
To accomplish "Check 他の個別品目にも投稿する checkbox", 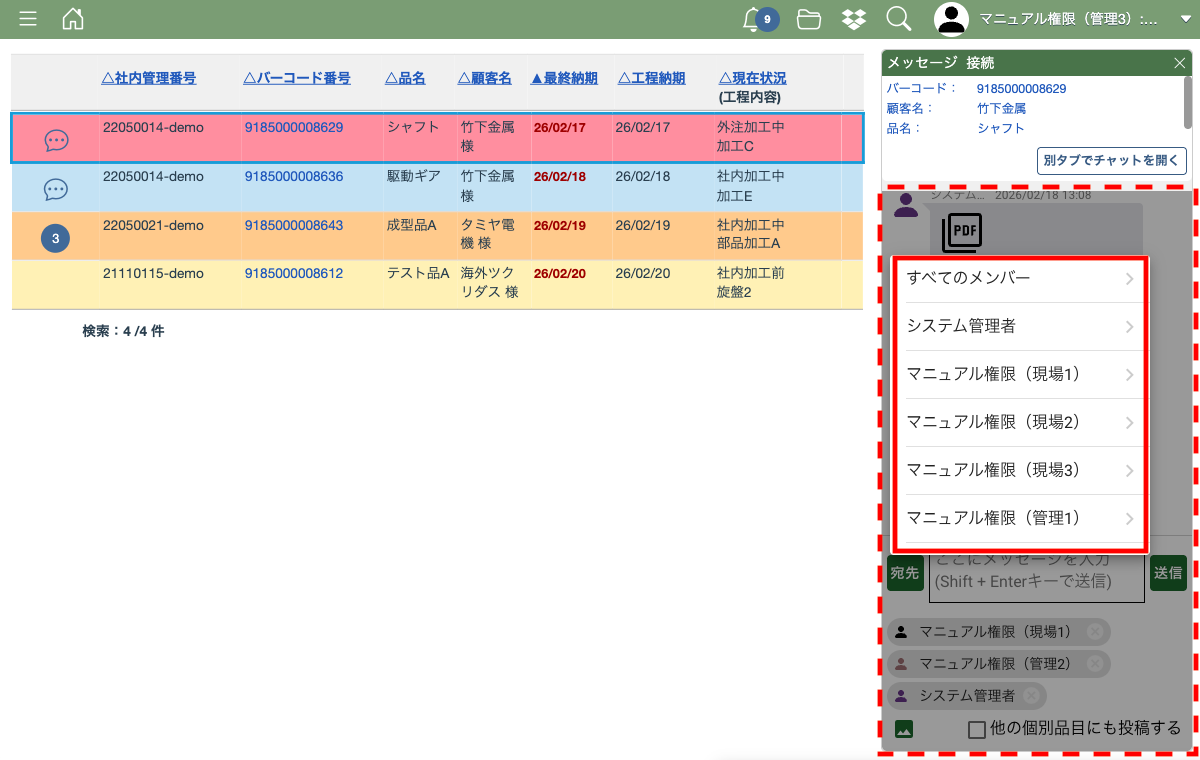I will 977,730.
